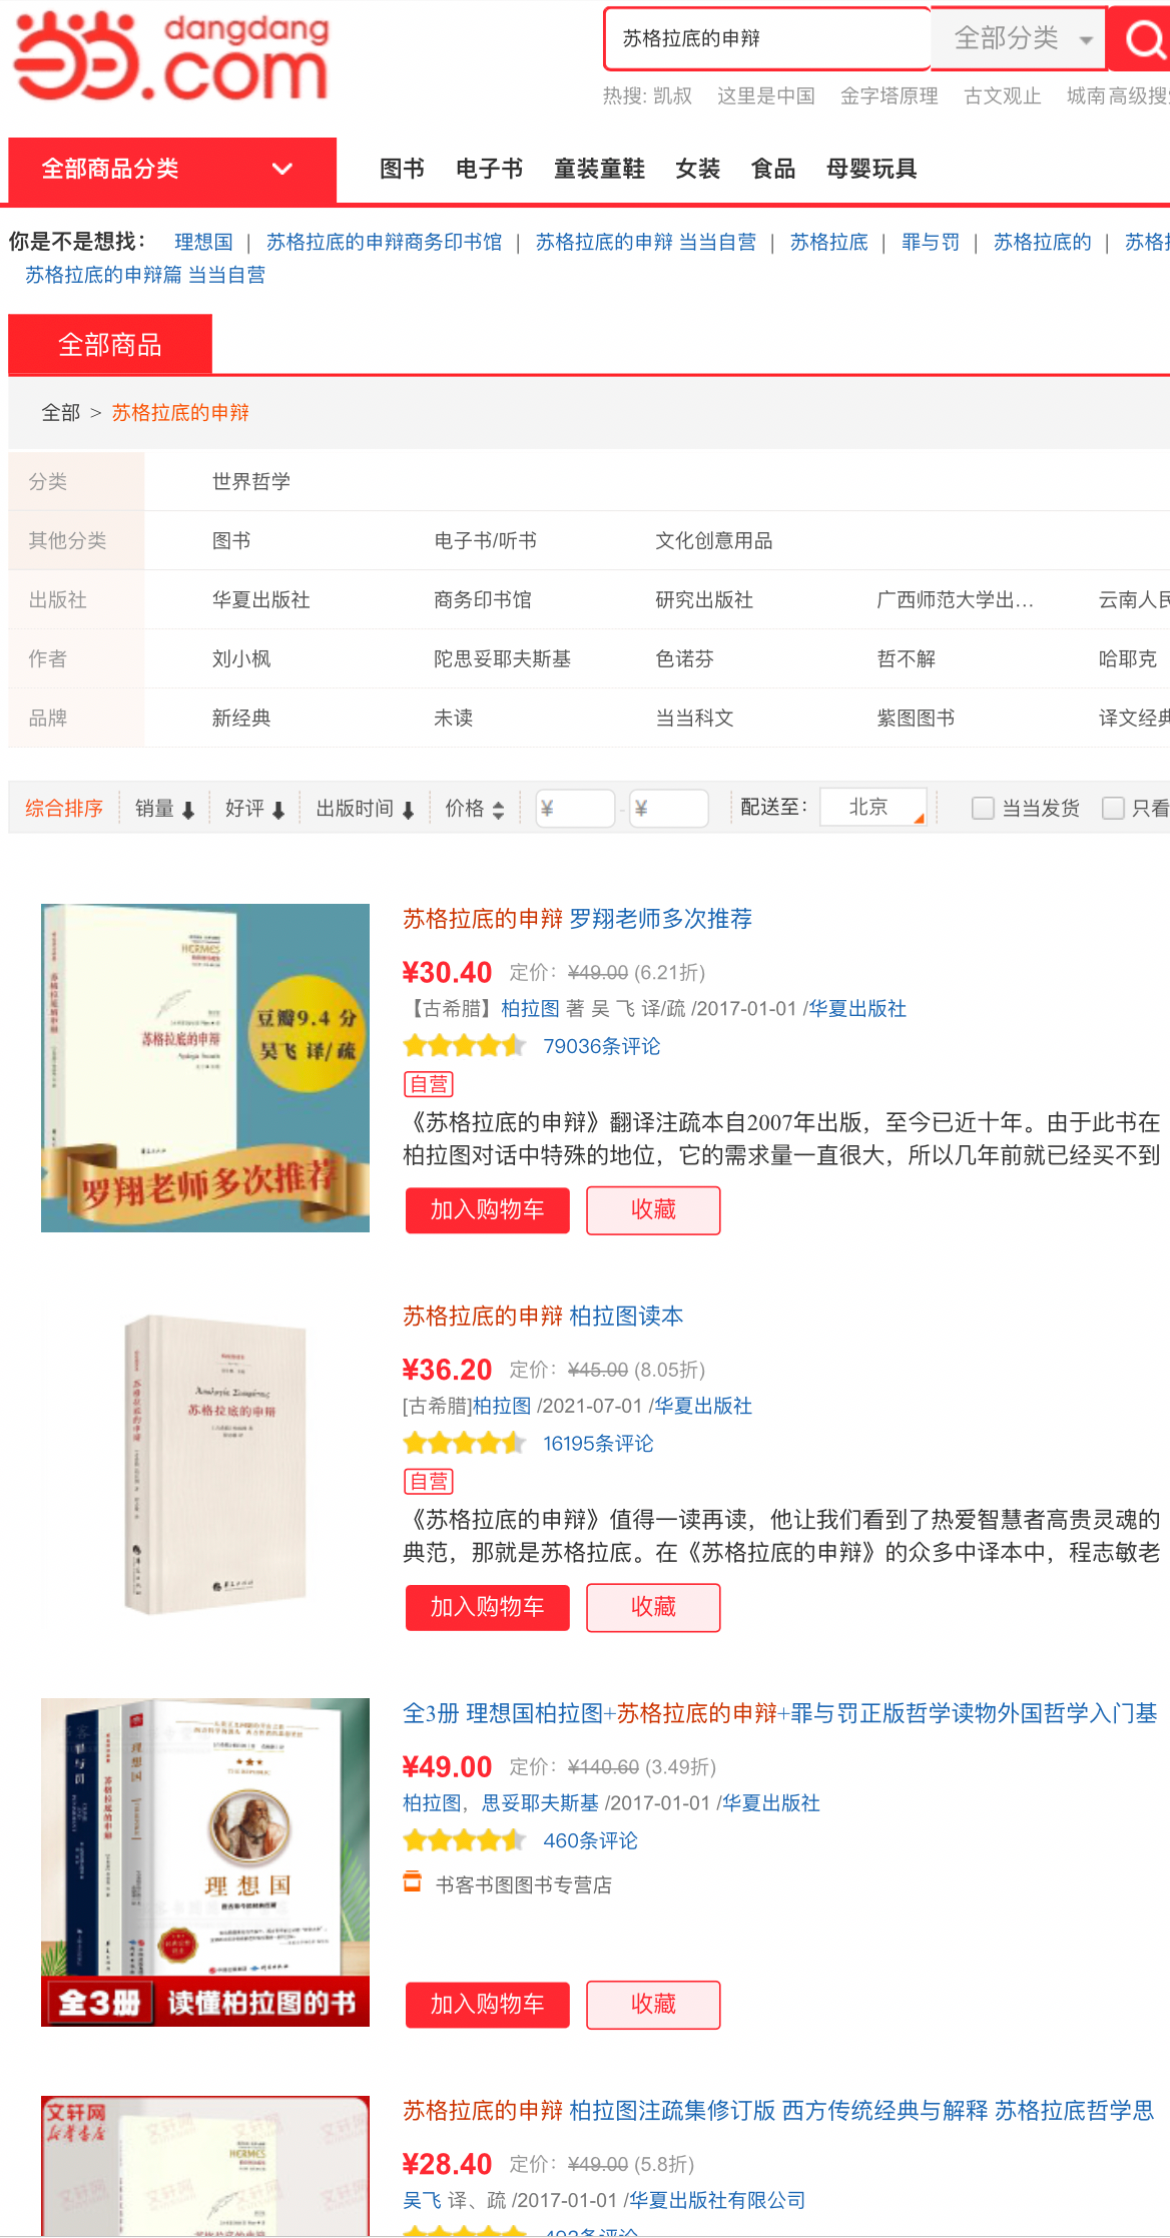1170x2238 pixels.
Task: Go to the 电子书 navigation tab
Action: pyautogui.click(x=489, y=169)
